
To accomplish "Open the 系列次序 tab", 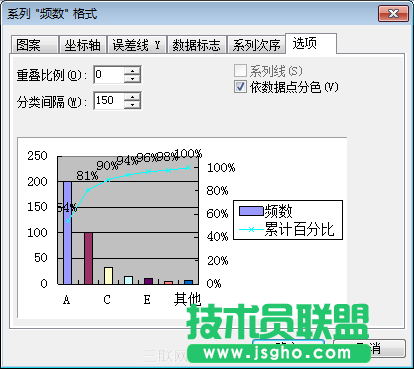I will [256, 45].
